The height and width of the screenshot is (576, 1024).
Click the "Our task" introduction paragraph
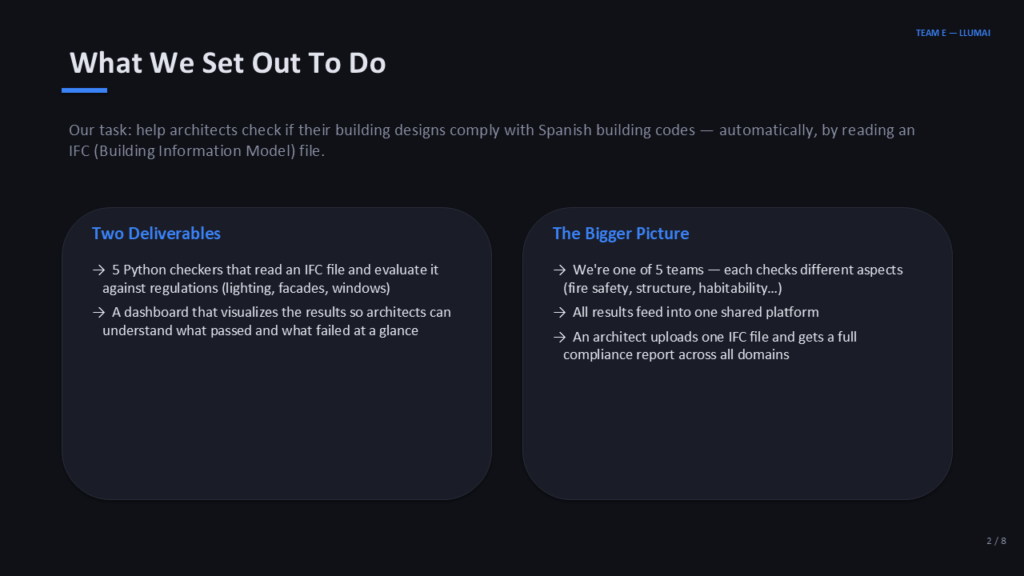(x=491, y=141)
